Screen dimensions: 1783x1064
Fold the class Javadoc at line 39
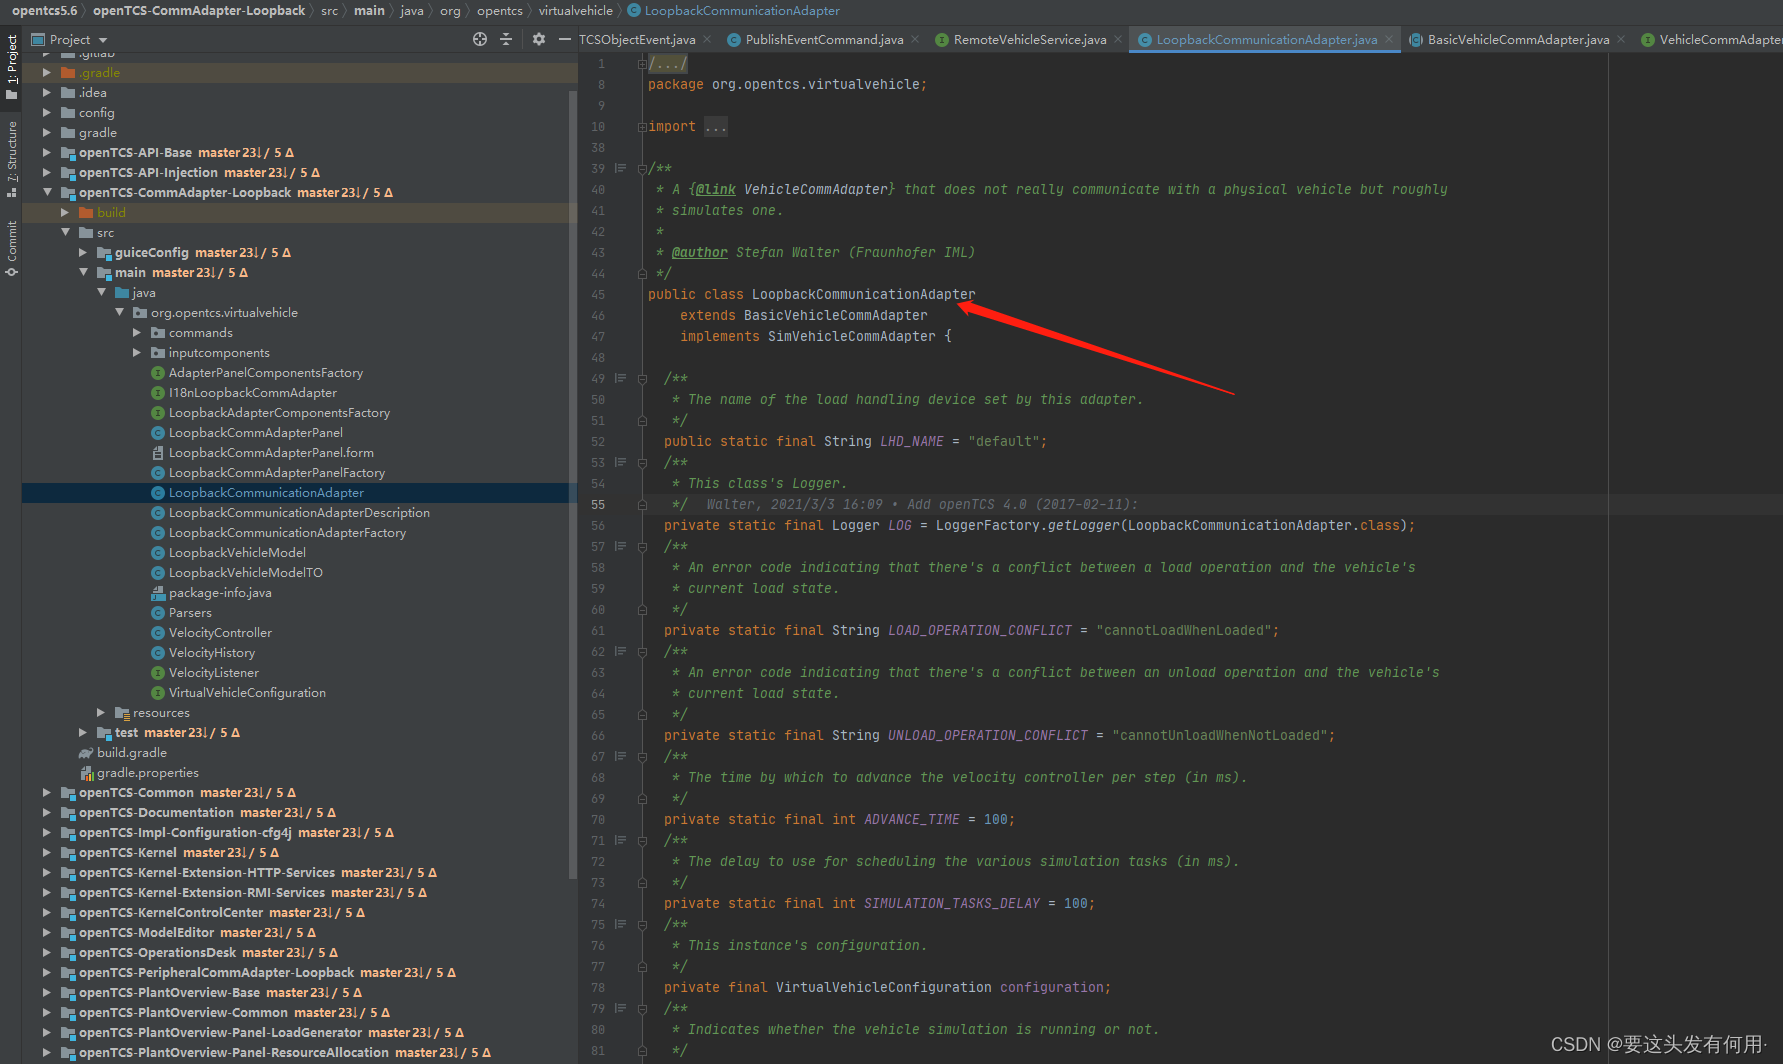642,169
